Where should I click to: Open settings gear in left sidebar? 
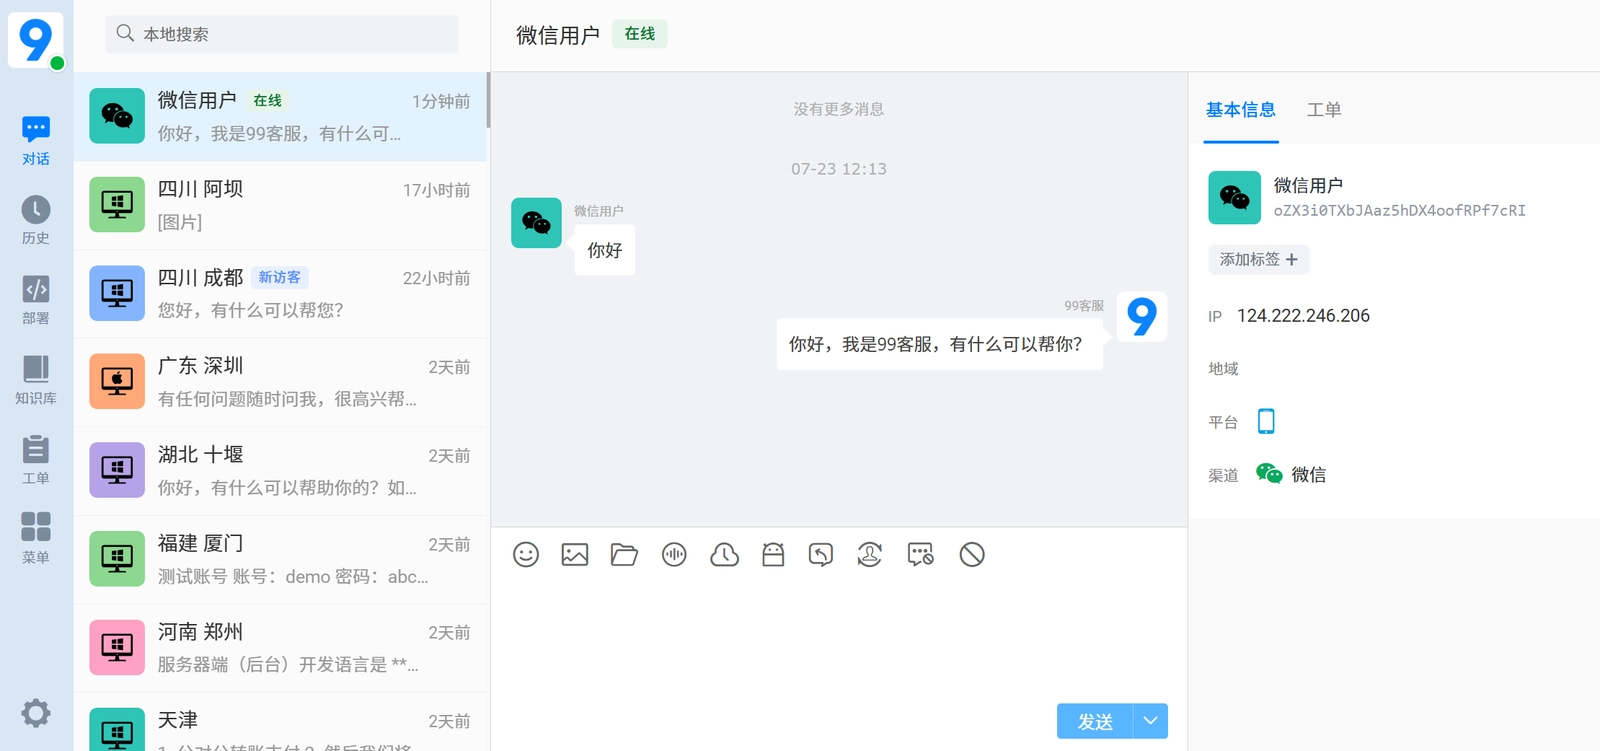36,713
